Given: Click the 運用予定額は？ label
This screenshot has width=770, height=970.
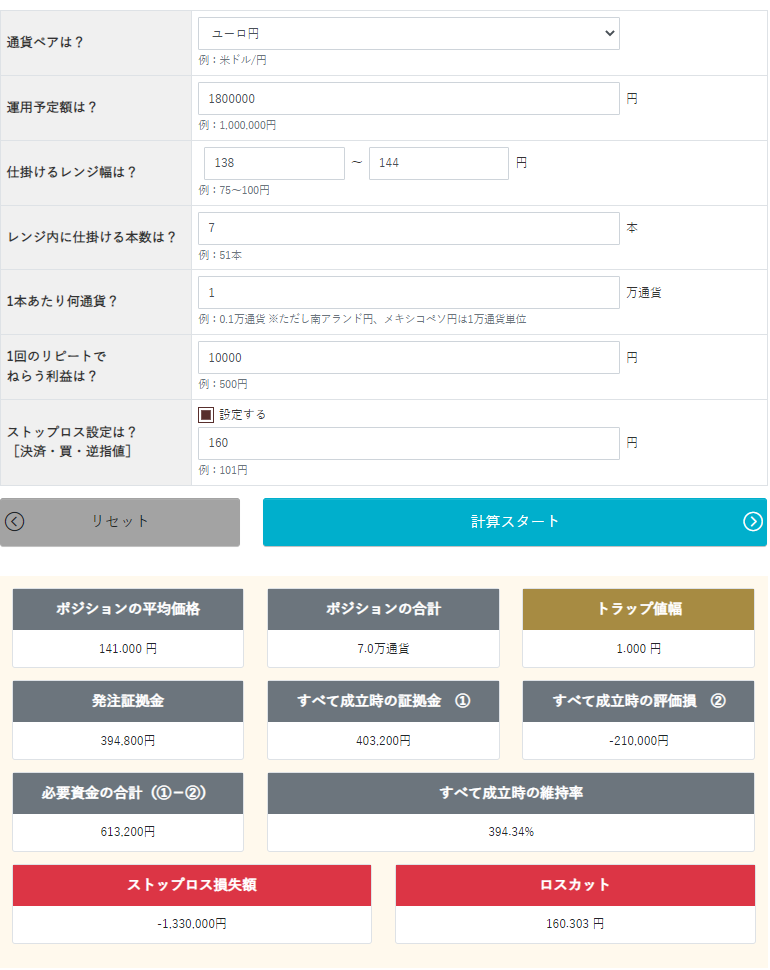Looking at the screenshot, I should point(52,108).
